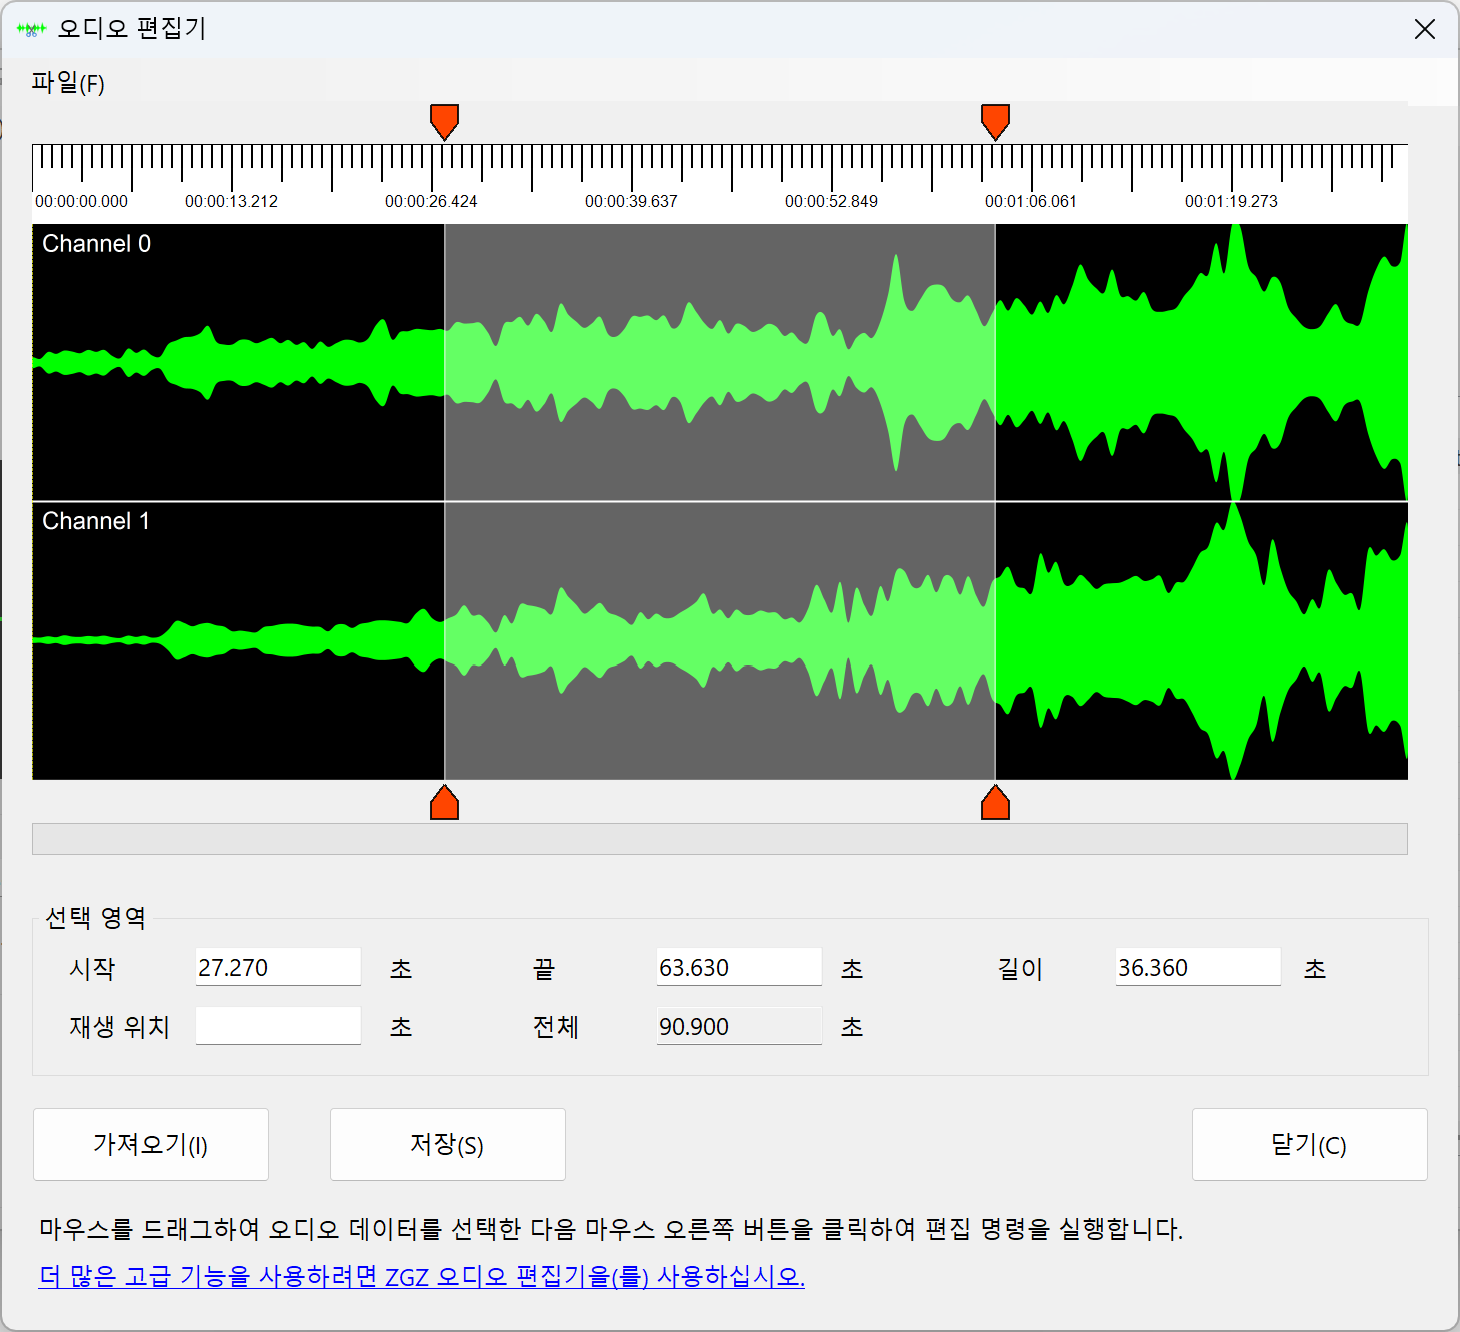Click the bottom selection start marker
This screenshot has width=1460, height=1332.
pyautogui.click(x=444, y=802)
